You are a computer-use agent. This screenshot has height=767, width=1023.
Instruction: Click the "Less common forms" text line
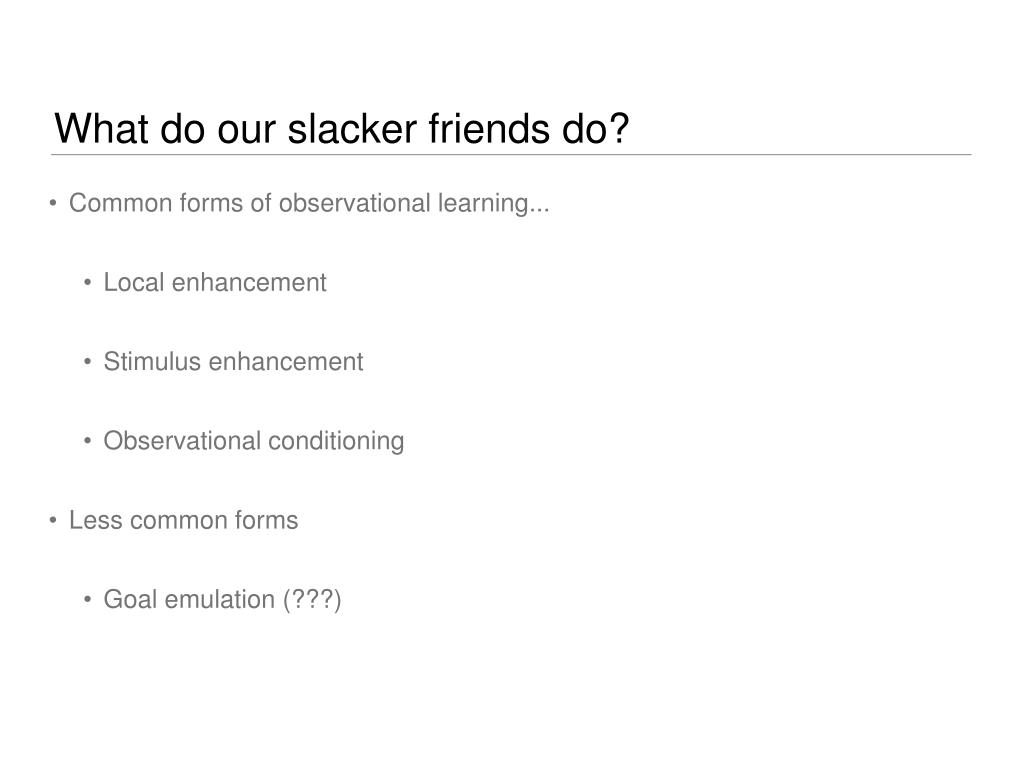pyautogui.click(x=183, y=520)
